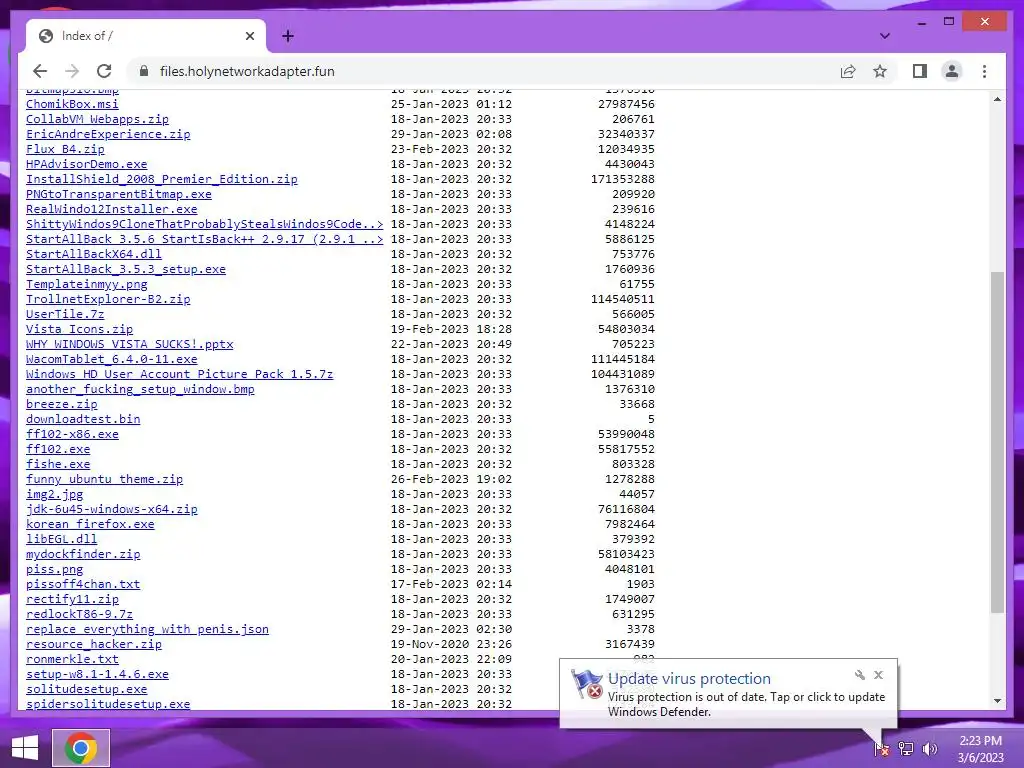This screenshot has height=768, width=1024.
Task: Download WacomTablet_6.4.0-11.exe
Action: click(111, 359)
